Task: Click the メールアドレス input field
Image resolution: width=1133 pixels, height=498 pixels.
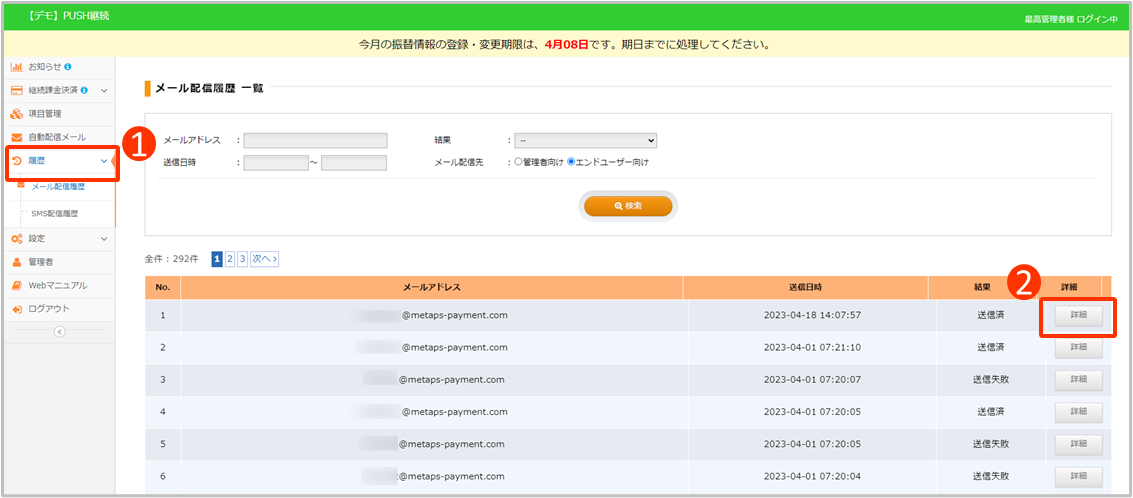Action: tap(315, 140)
